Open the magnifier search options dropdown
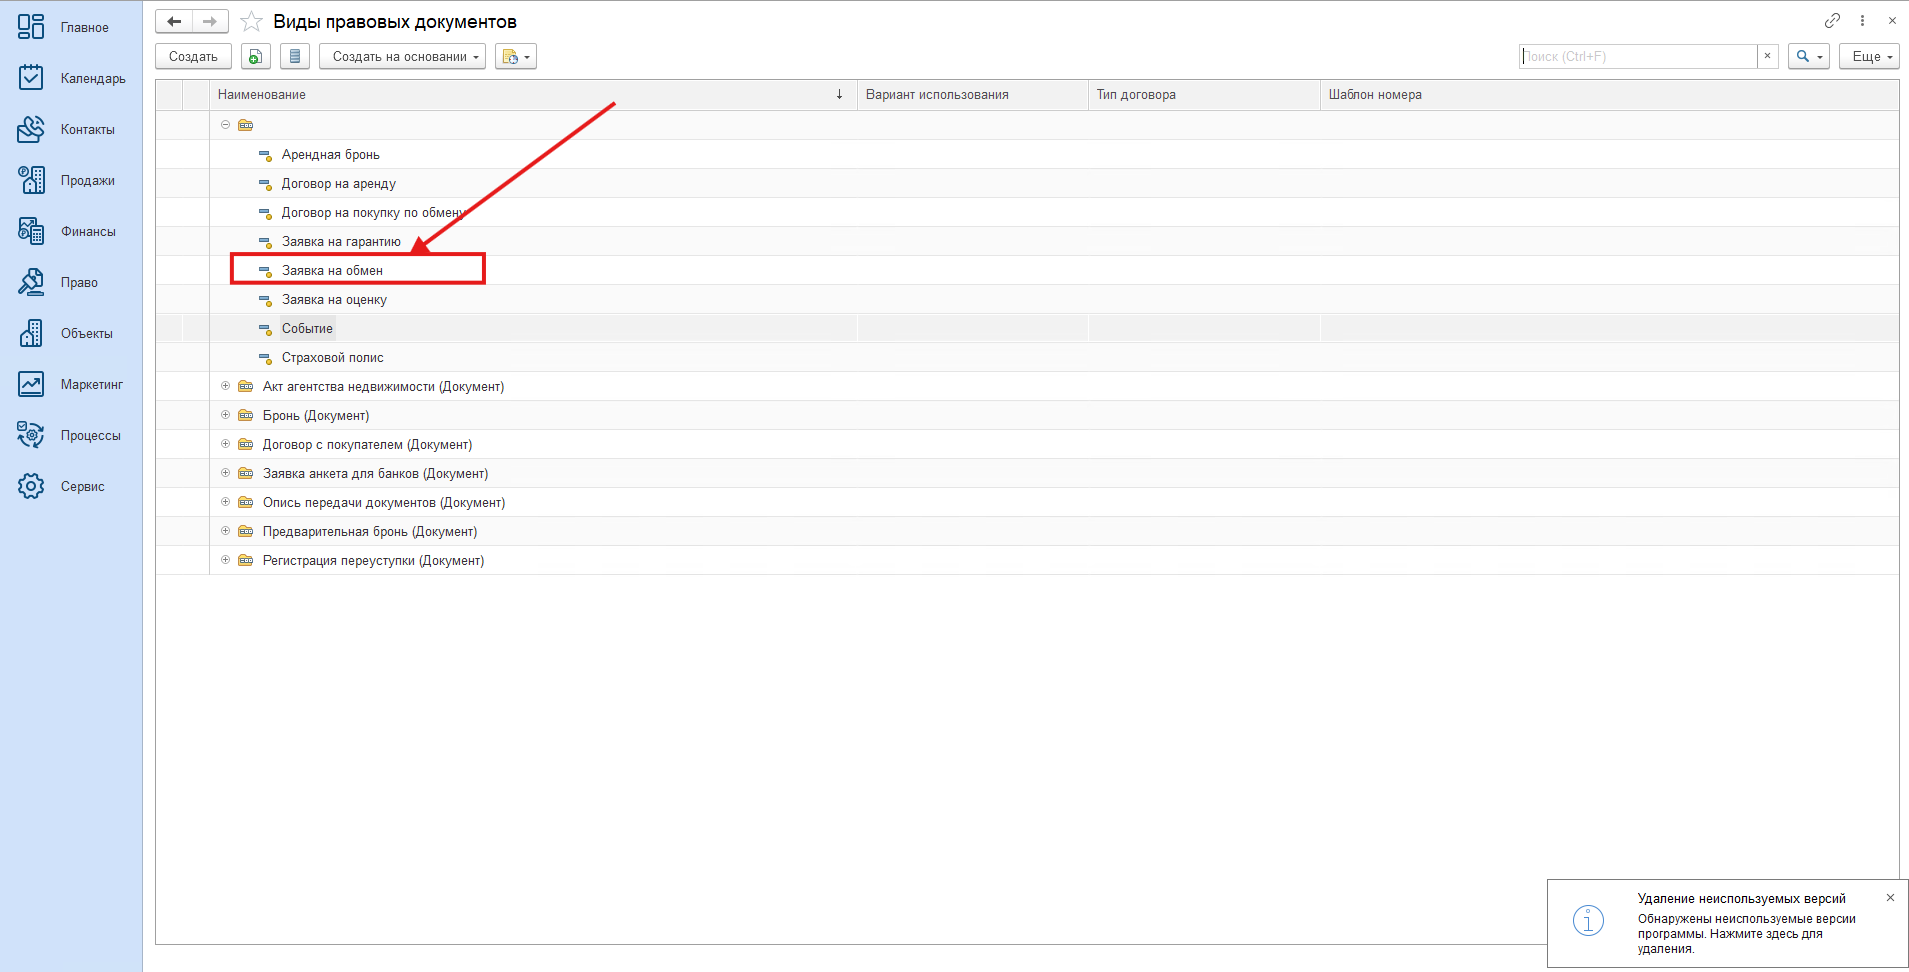 pyautogui.click(x=1808, y=57)
